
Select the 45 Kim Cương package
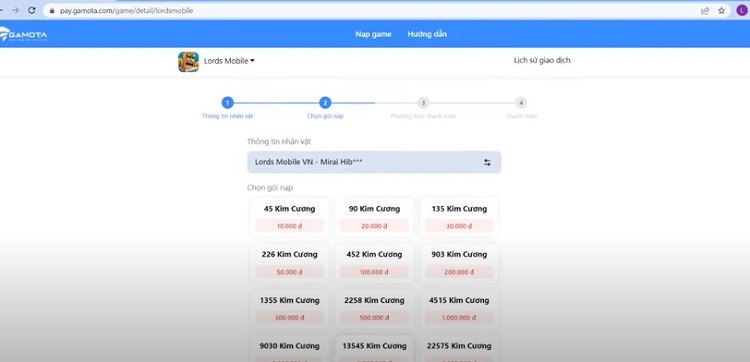(x=289, y=218)
